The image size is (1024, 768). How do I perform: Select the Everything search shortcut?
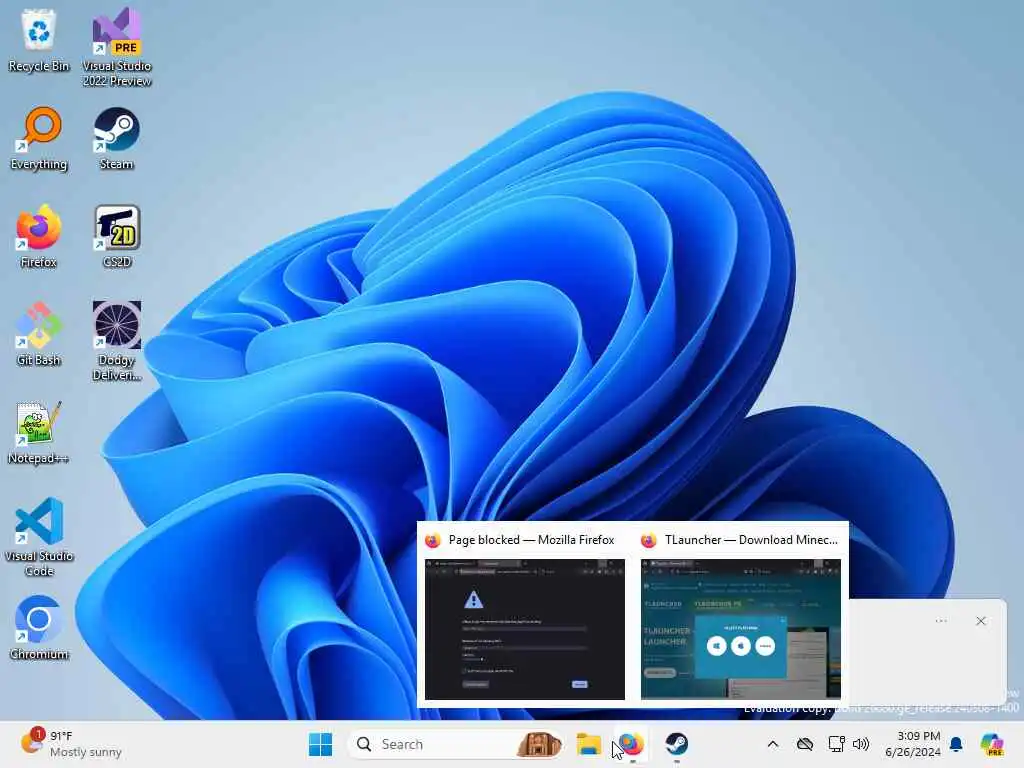pyautogui.click(x=39, y=138)
